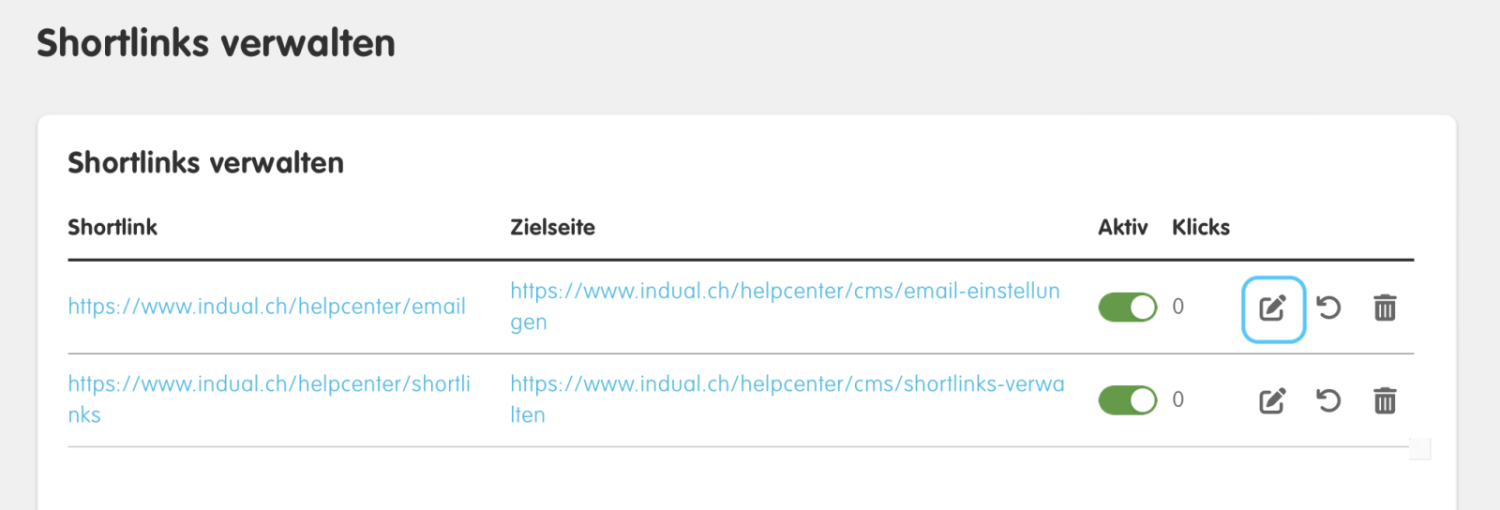This screenshot has height=510, width=1500.
Task: Disable the Aktiv toggle for email shortlink
Action: (1127, 307)
